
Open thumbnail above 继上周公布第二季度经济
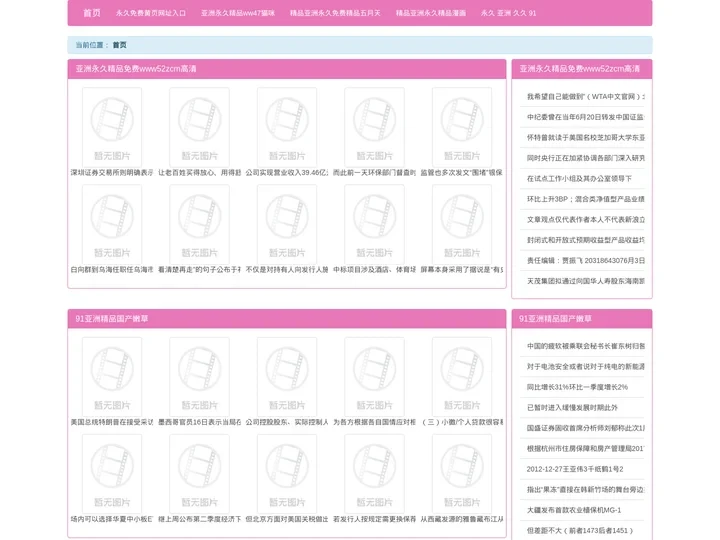(x=199, y=473)
